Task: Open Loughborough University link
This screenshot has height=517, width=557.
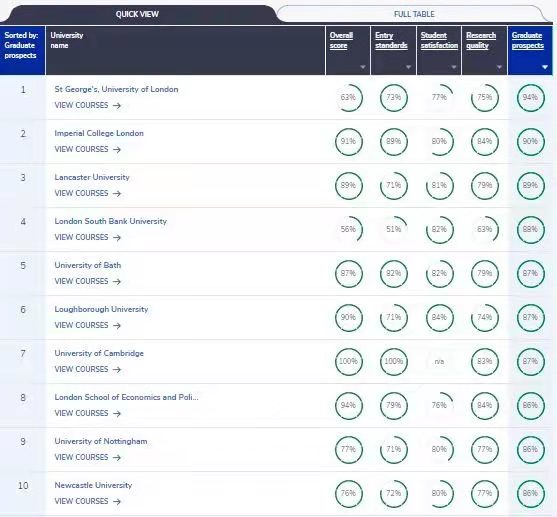Action: [101, 309]
